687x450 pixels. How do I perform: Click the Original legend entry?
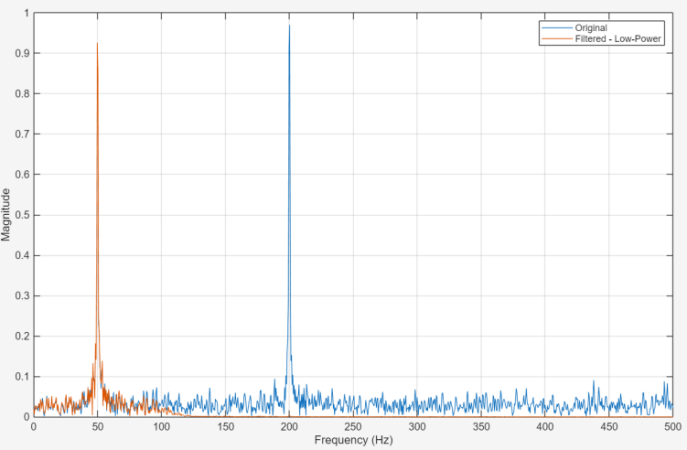click(x=591, y=27)
